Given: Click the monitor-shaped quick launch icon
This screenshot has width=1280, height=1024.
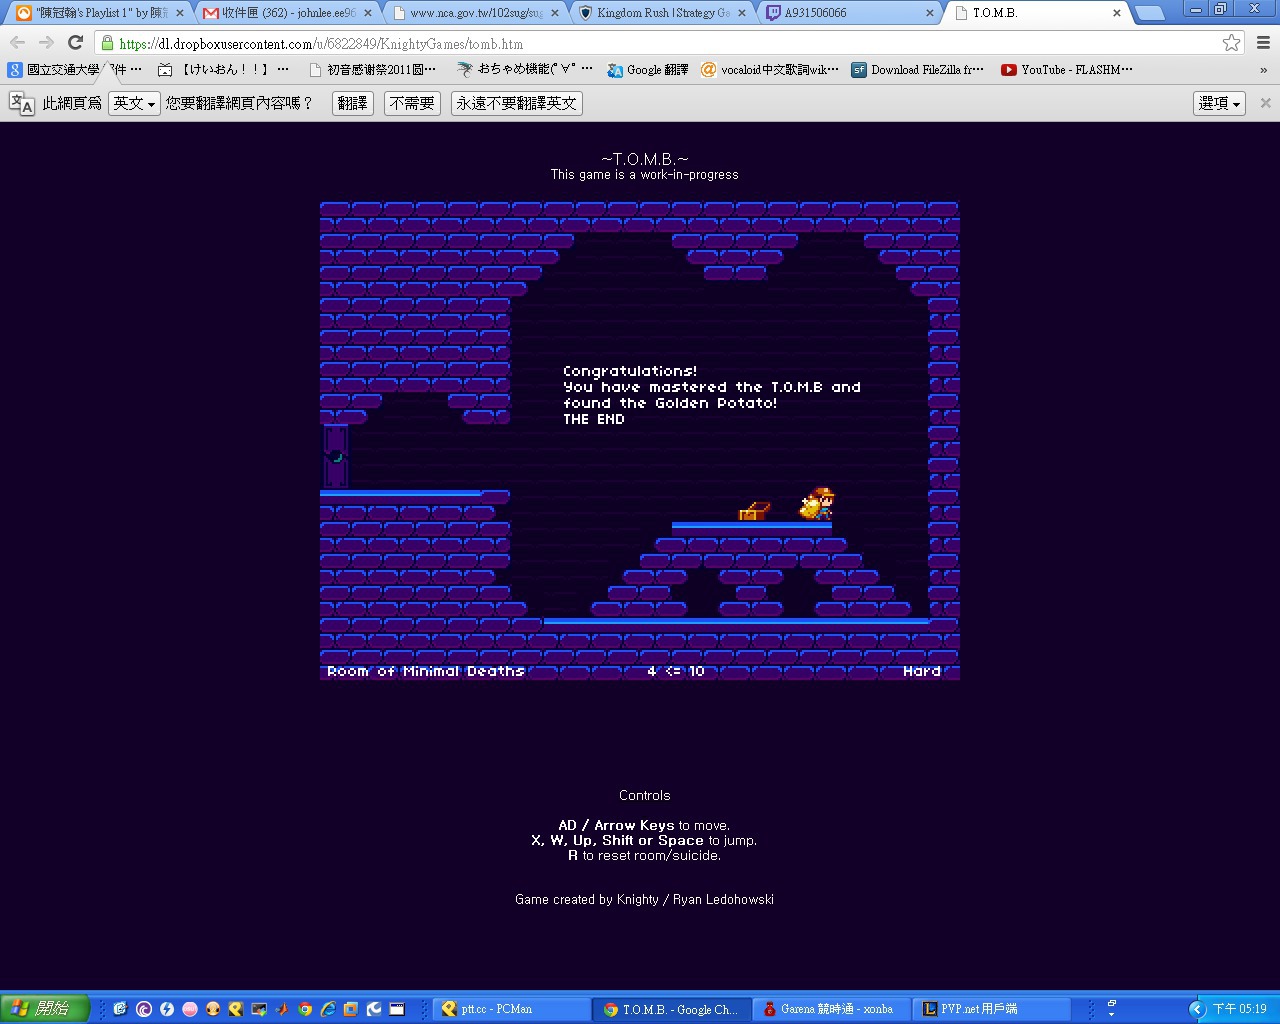Looking at the screenshot, I should [259, 1009].
